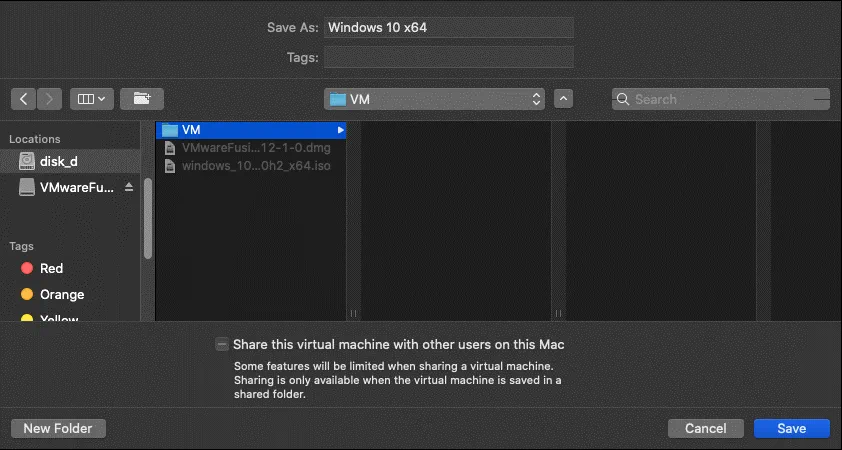Click the windows_10 iso file icon
The image size is (842, 450).
point(169,166)
